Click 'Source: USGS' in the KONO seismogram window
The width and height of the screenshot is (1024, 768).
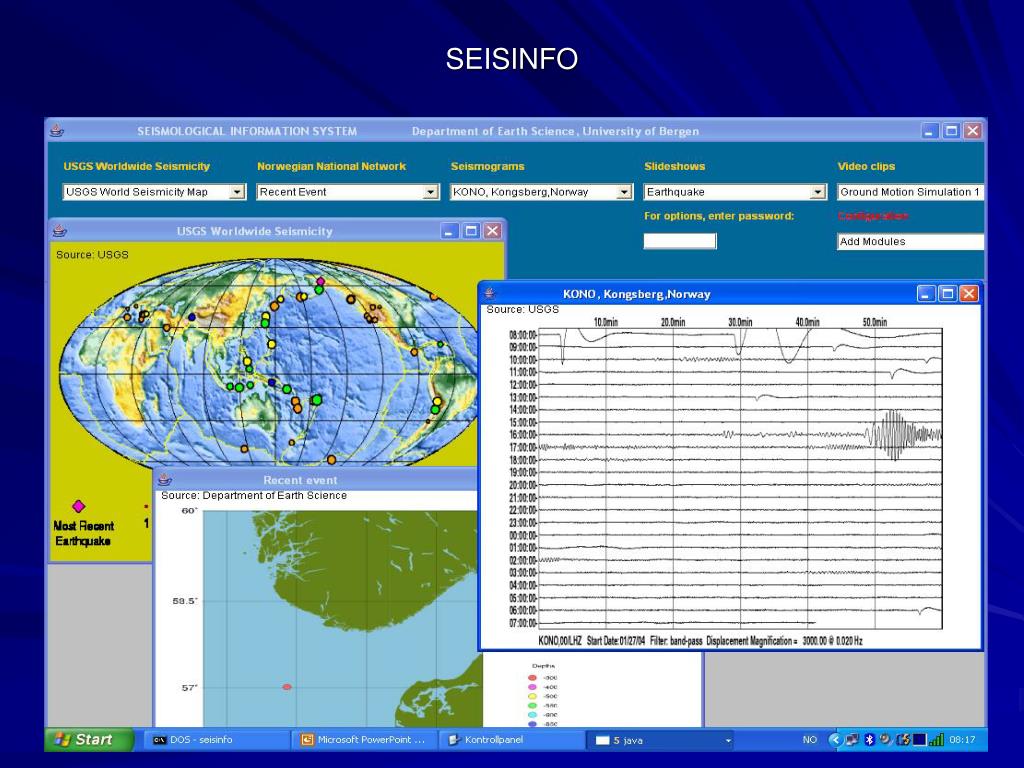click(522, 310)
